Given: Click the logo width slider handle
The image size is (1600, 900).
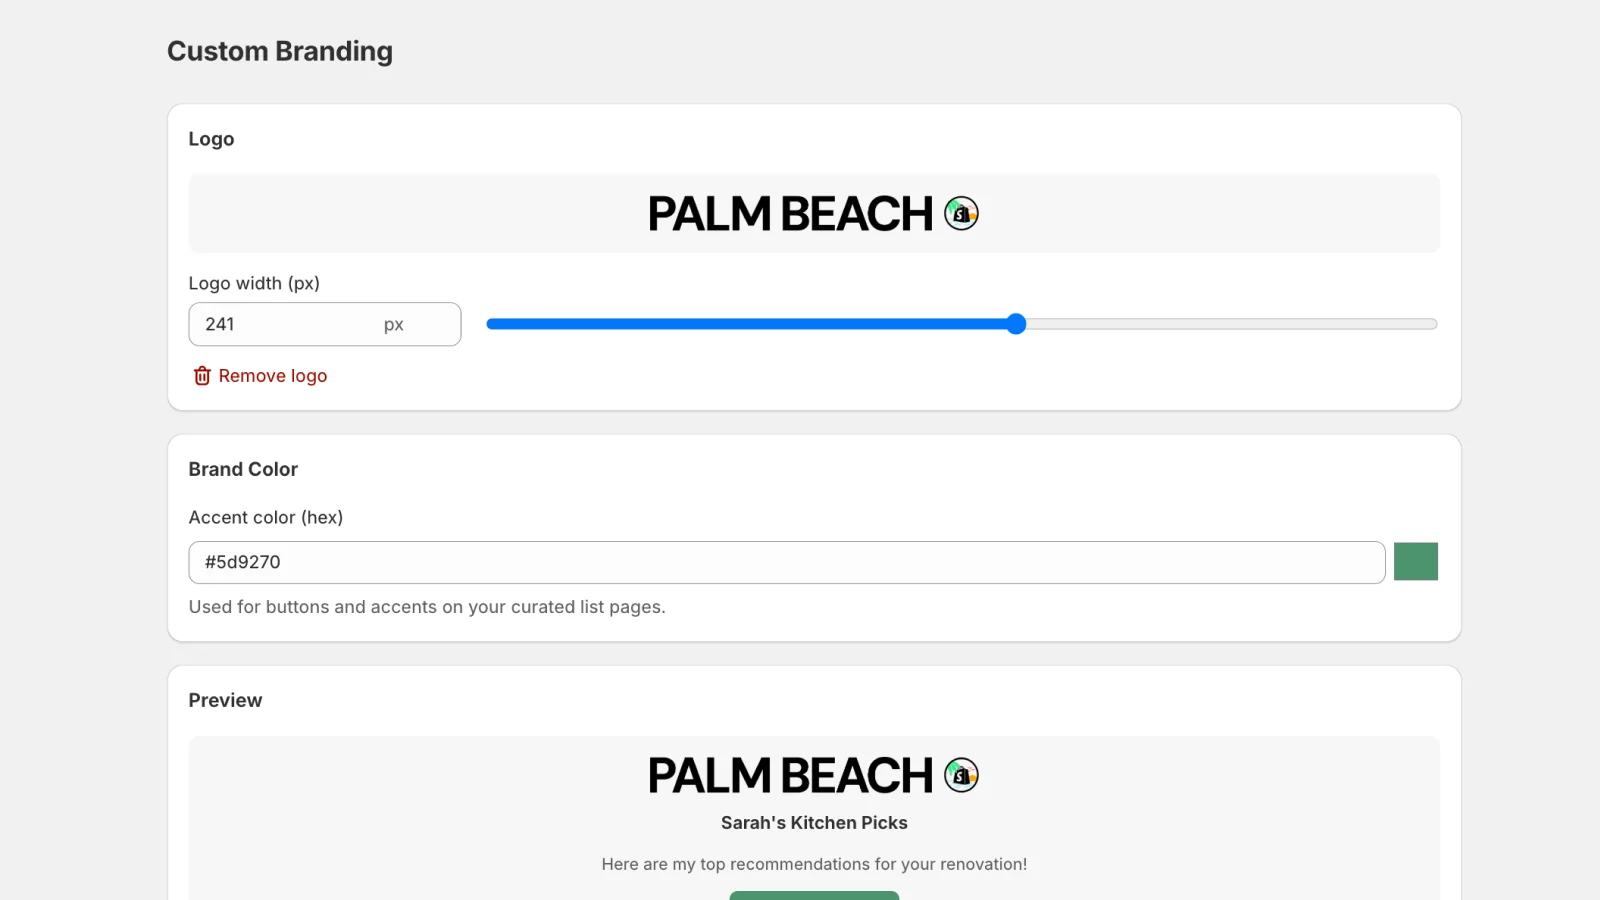Looking at the screenshot, I should (x=1016, y=324).
